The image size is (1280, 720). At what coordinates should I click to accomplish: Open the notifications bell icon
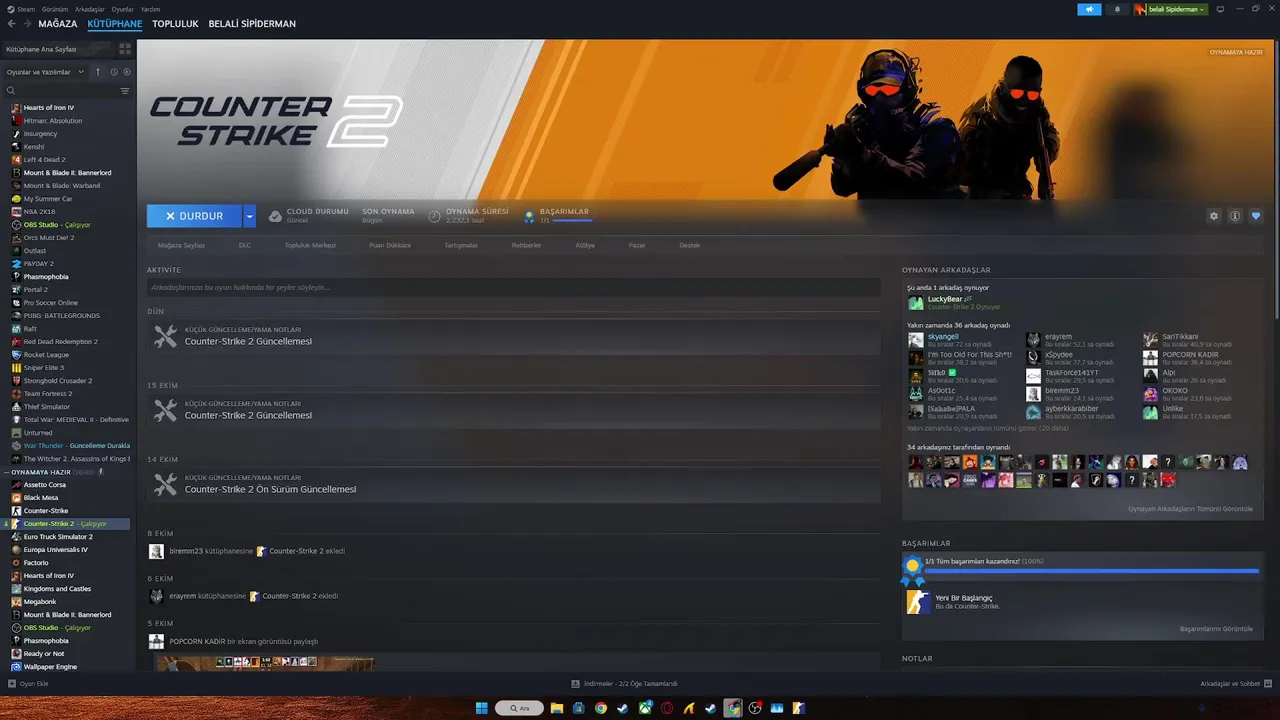1117,9
